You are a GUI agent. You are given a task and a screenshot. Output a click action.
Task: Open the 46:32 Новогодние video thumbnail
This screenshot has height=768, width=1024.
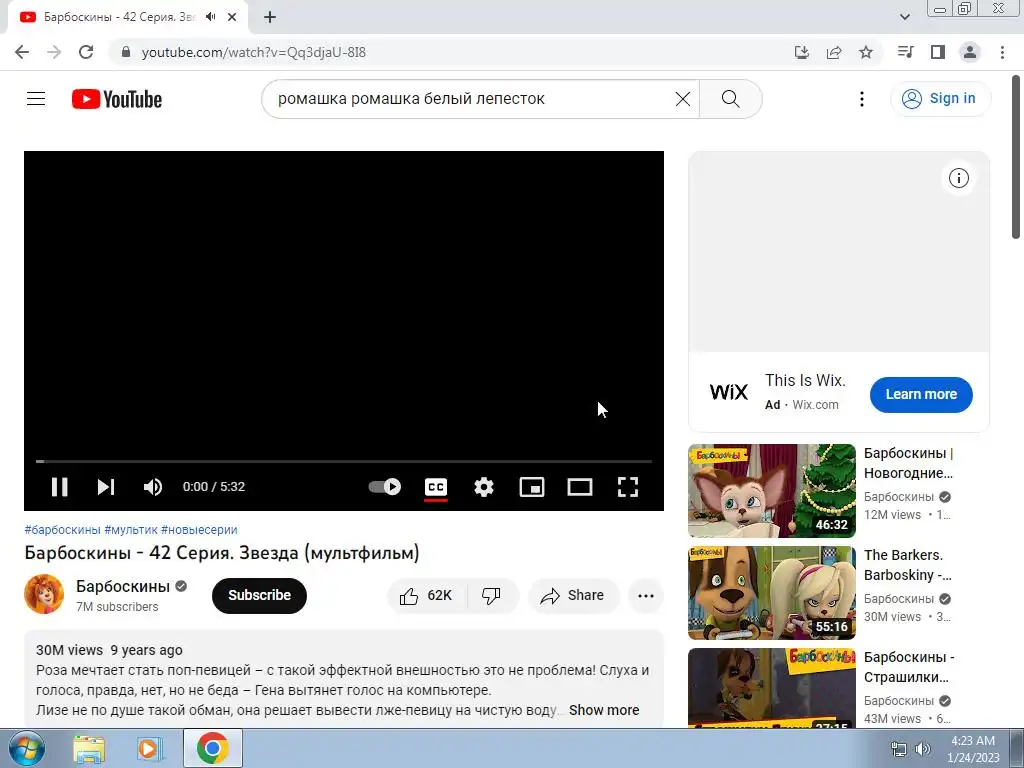(772, 490)
